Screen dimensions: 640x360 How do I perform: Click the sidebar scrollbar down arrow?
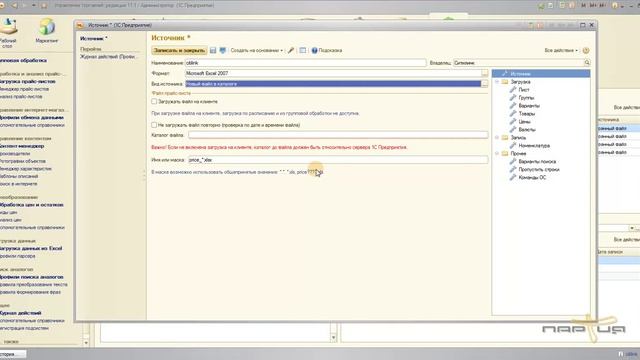(86, 343)
